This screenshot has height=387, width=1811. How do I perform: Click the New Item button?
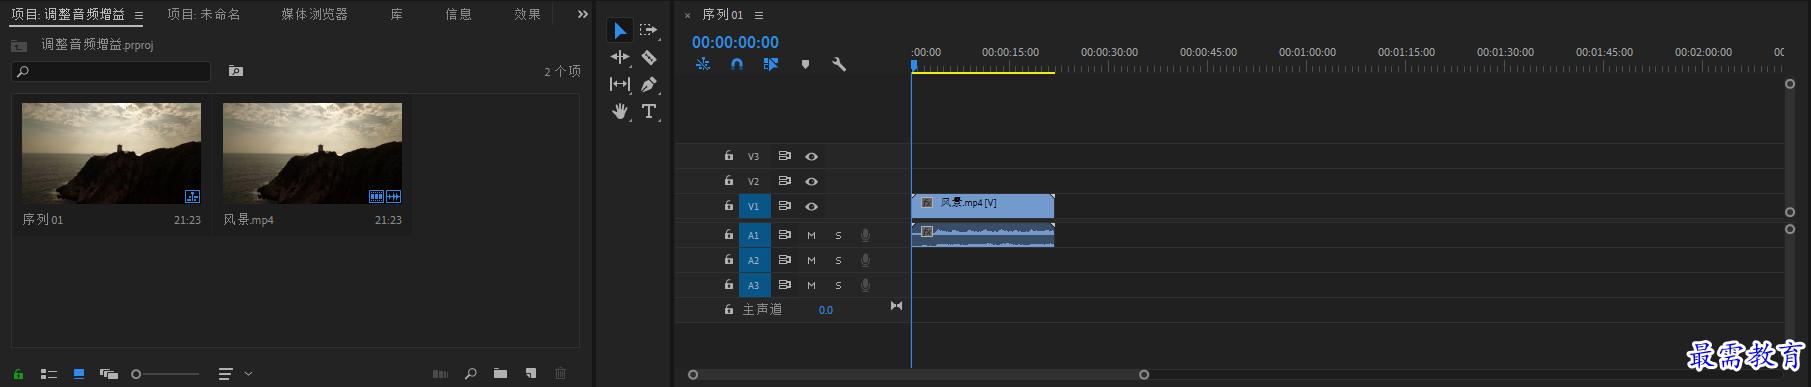click(531, 374)
